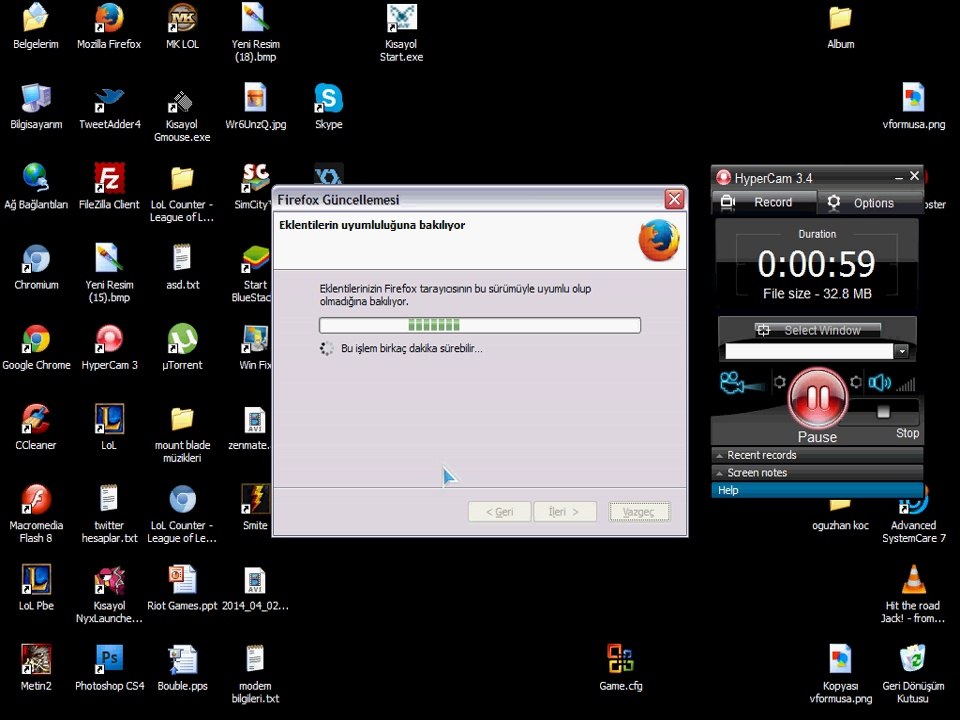Select Kısayol NyxLaunche... shortcut icon
Screen dimensions: 960x720
pos(109,579)
